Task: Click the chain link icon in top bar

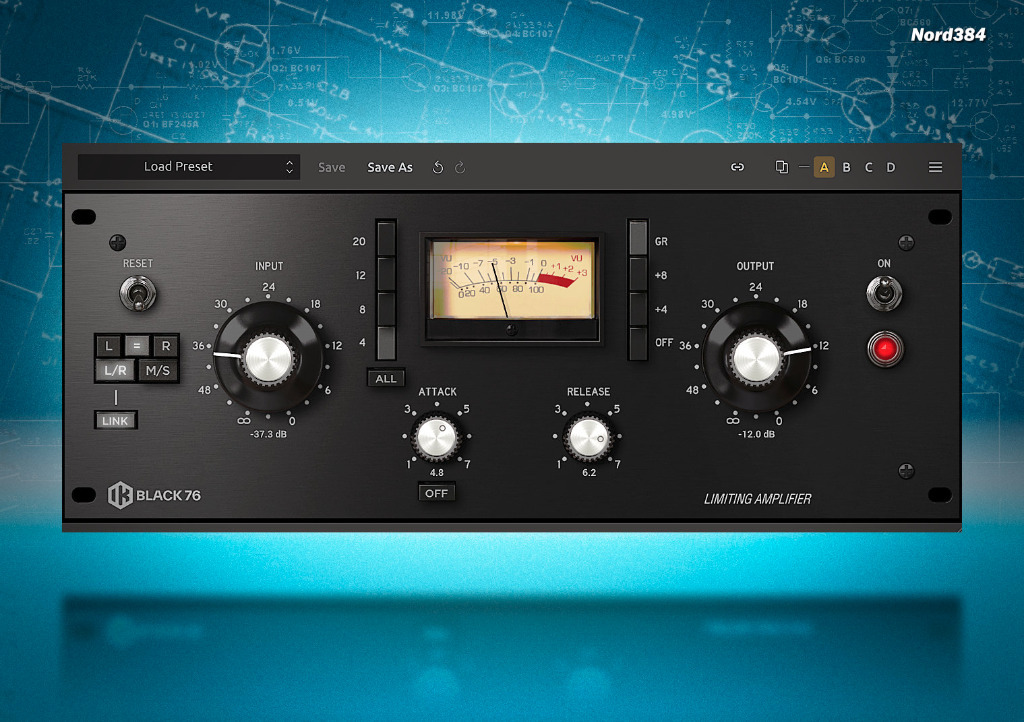Action: point(737,167)
